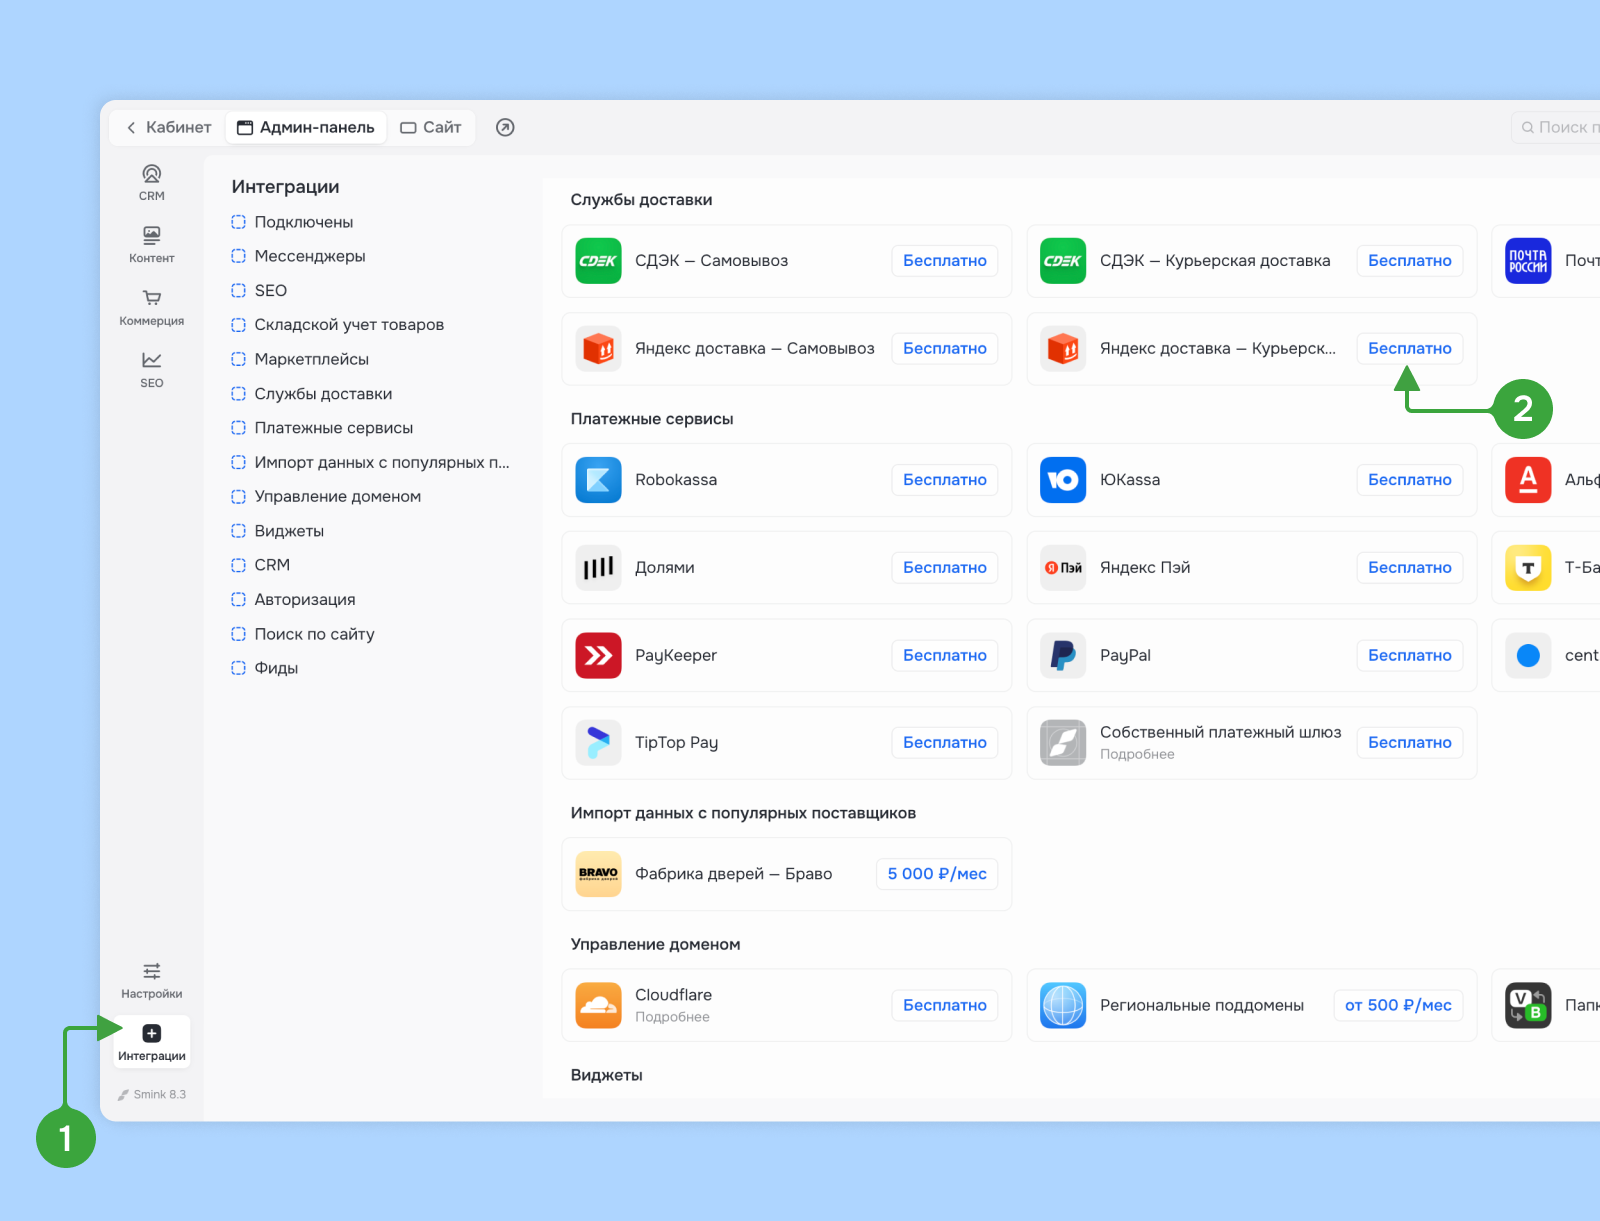Click 5 000 ₽/мес price button for Браво

tap(937, 874)
